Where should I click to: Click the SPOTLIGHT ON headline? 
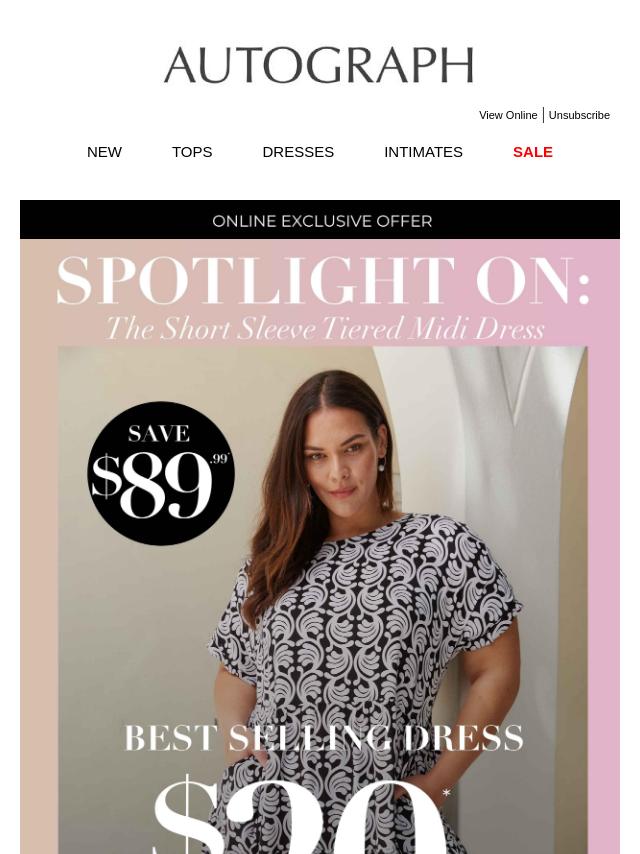tap(322, 281)
